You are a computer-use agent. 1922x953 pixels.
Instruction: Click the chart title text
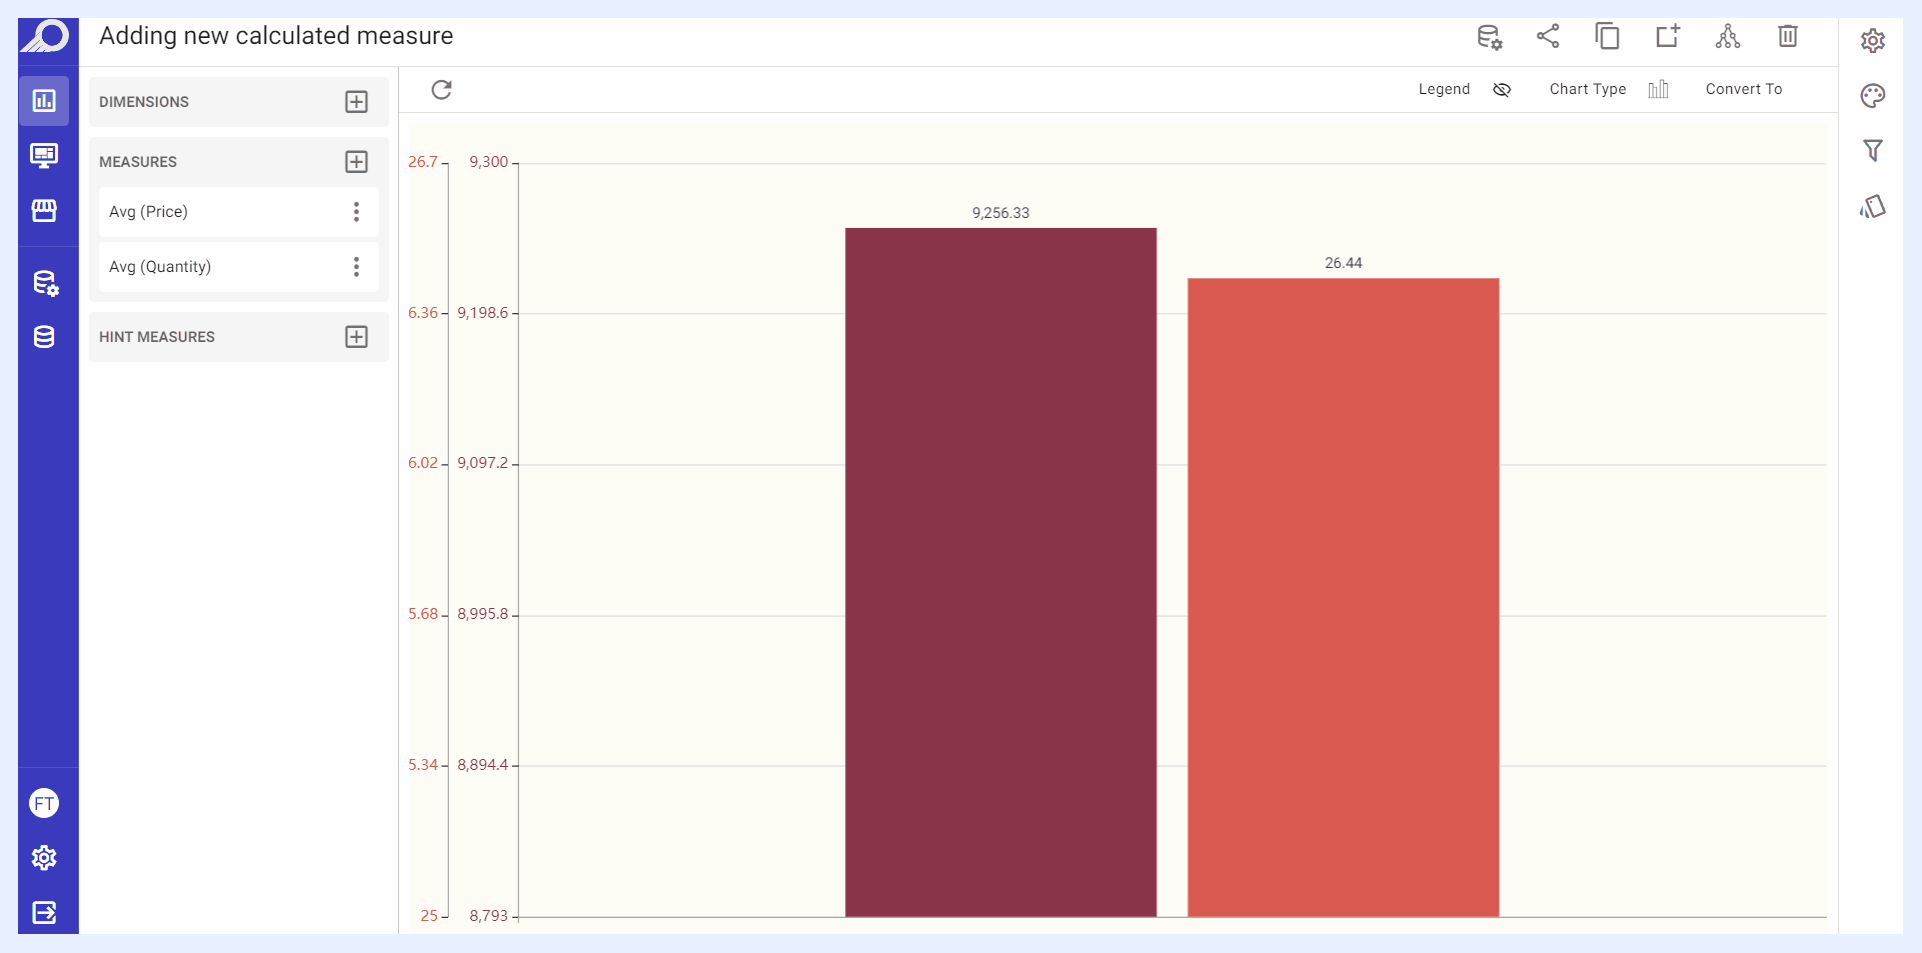[x=276, y=36]
